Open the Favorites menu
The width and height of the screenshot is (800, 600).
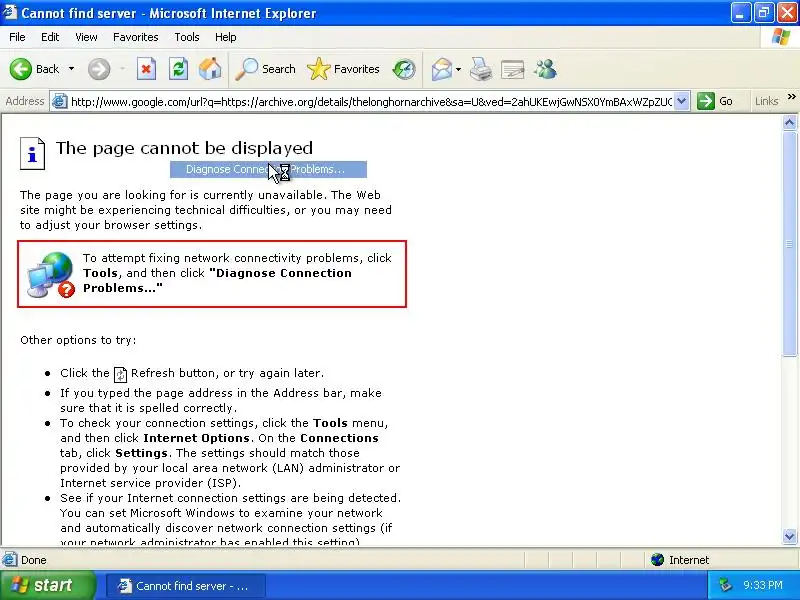[x=136, y=37]
